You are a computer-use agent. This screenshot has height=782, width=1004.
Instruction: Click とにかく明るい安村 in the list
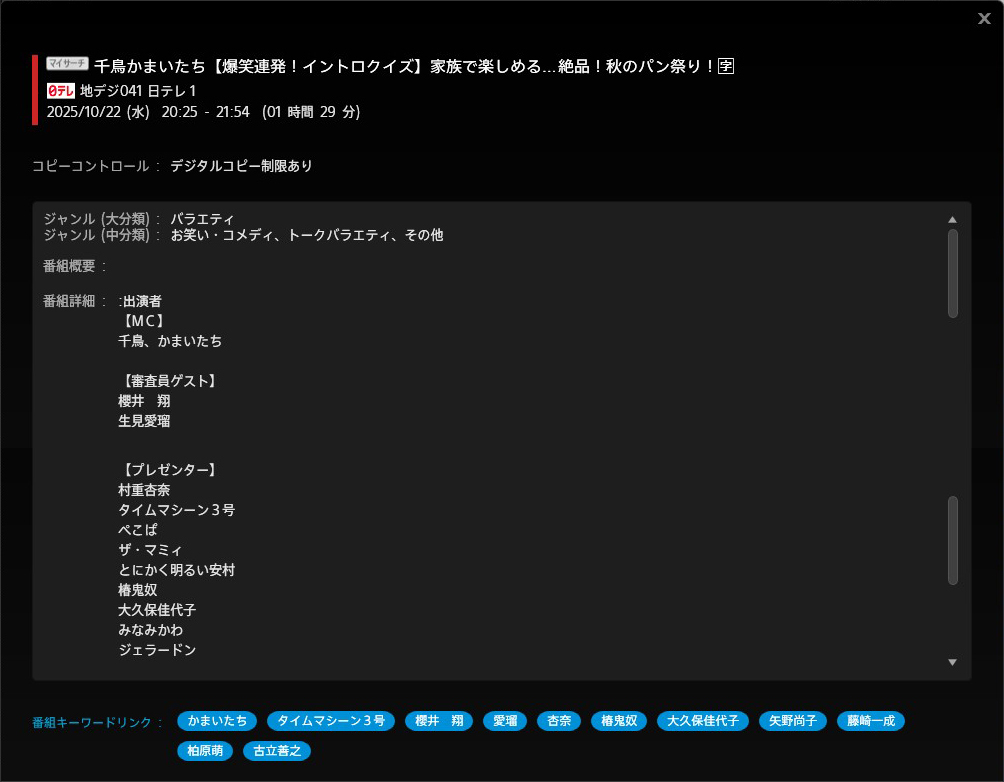(x=177, y=570)
